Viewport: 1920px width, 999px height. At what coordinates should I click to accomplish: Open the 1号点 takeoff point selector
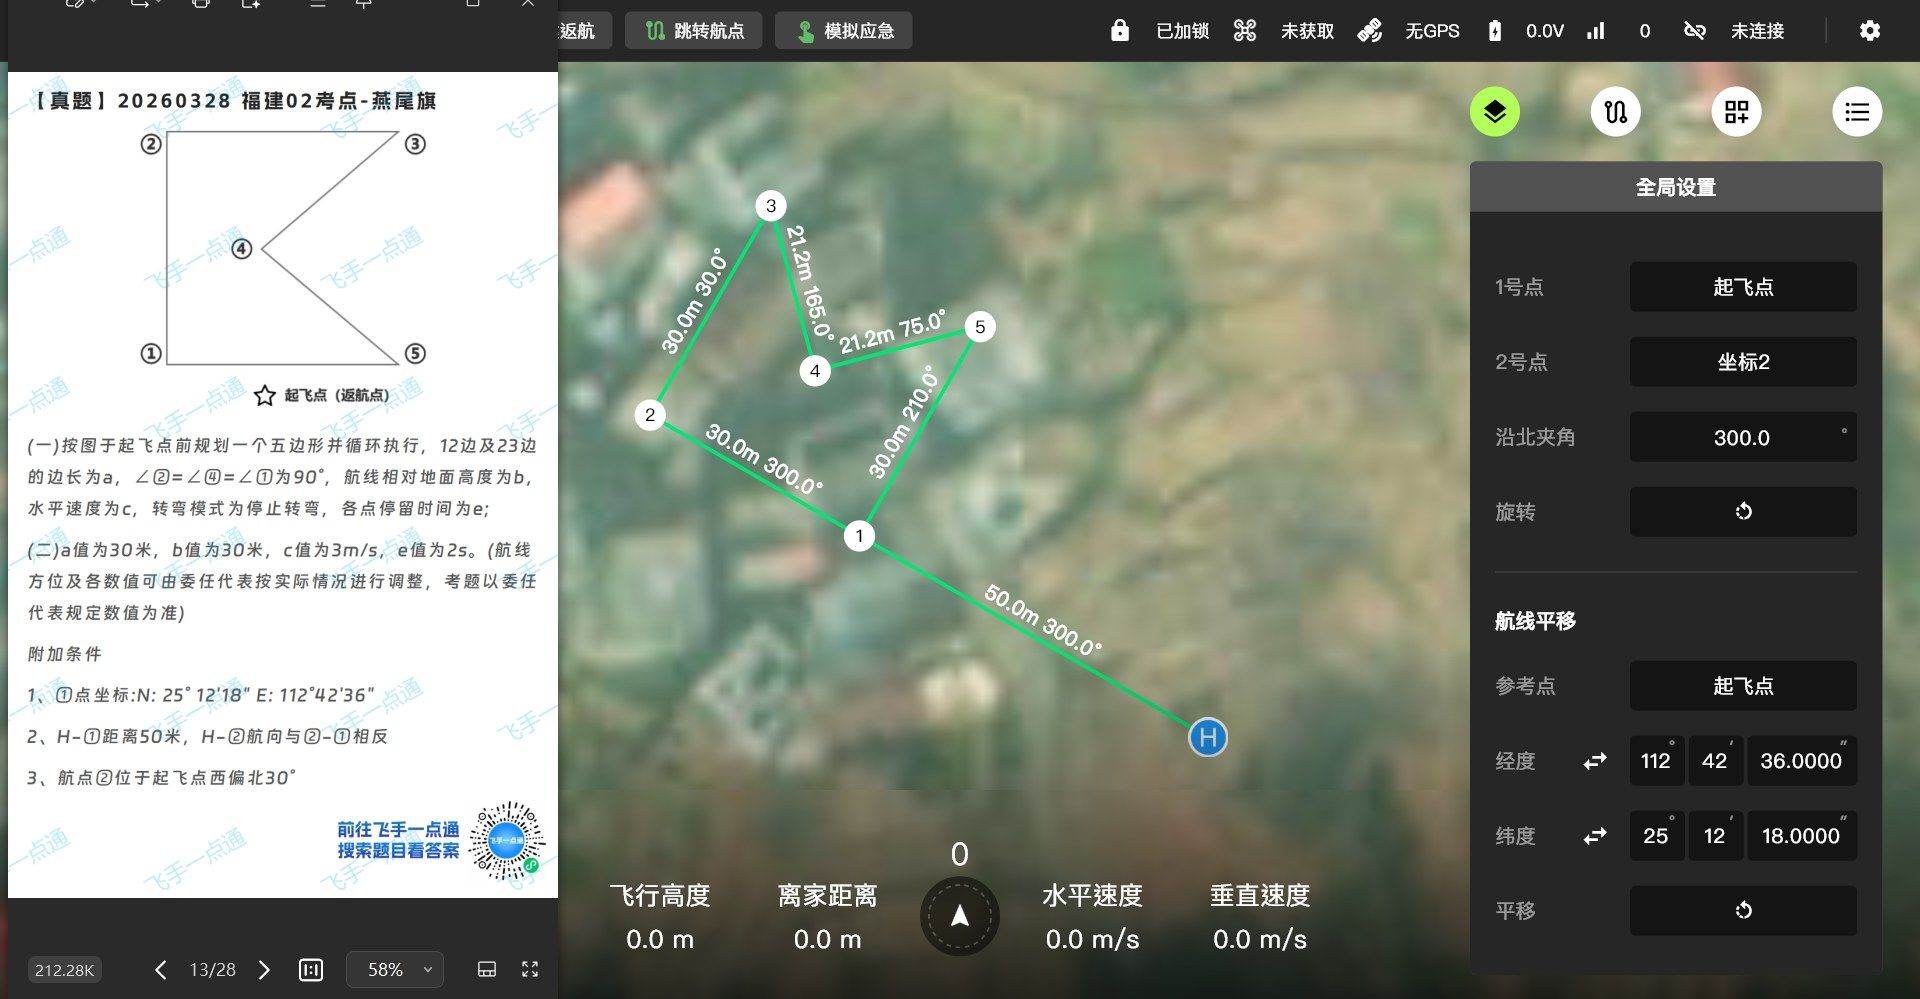point(1742,287)
